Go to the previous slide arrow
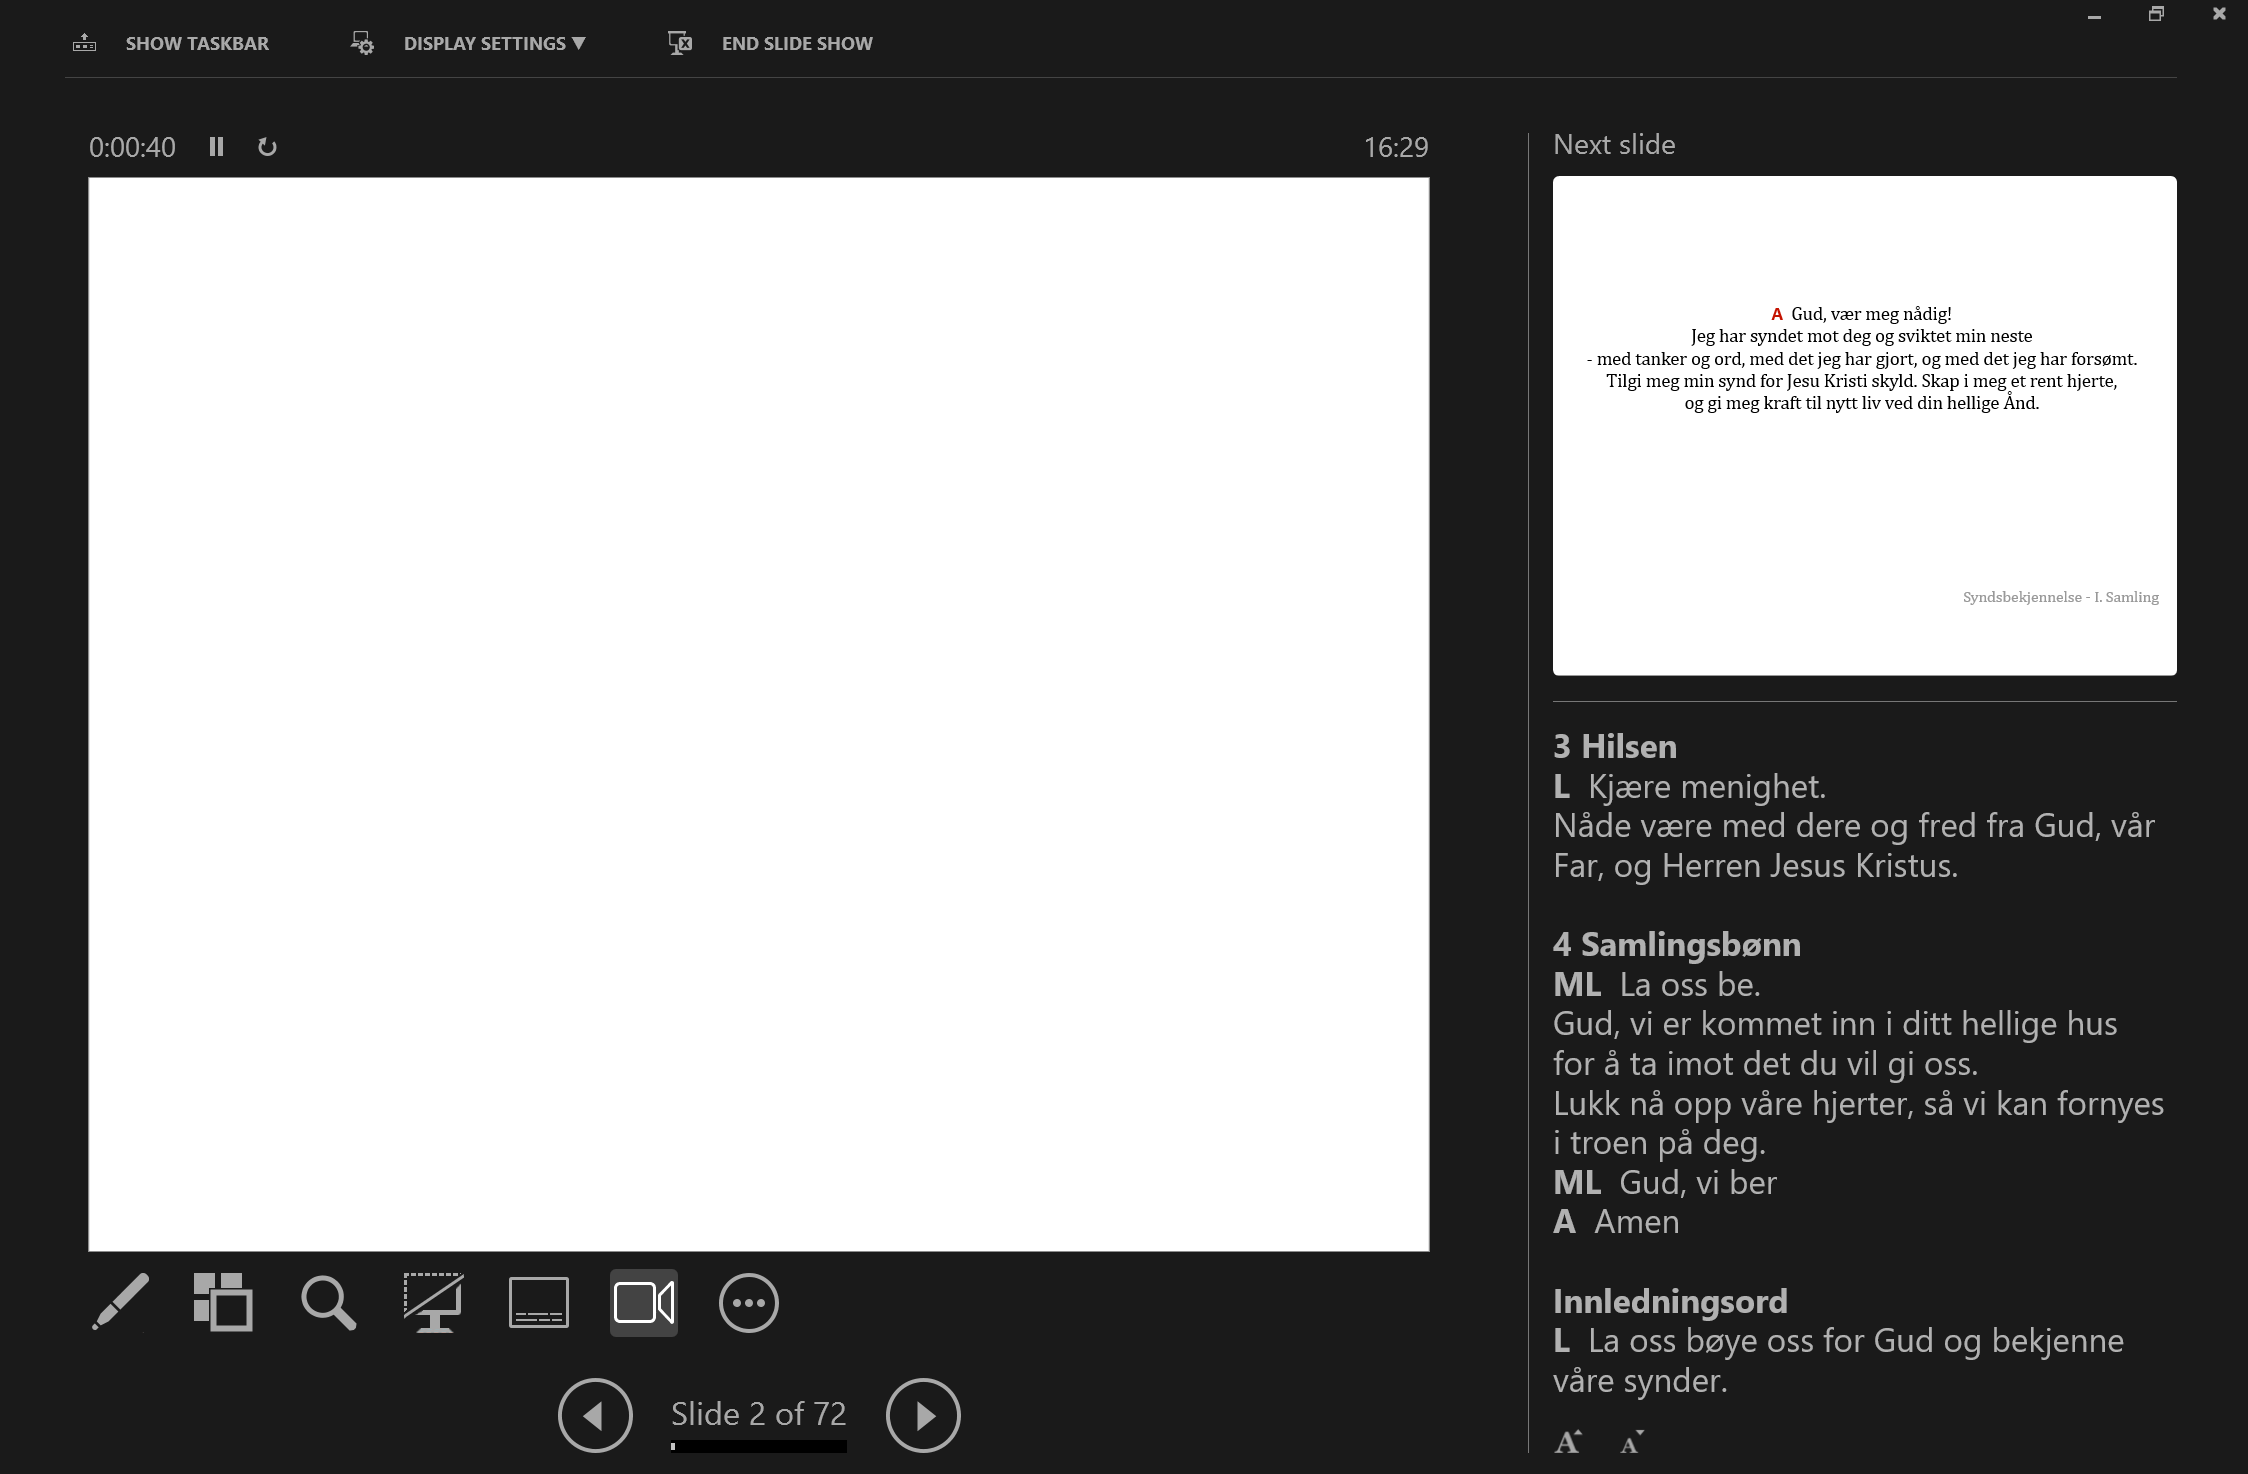Viewport: 2248px width, 1474px height. click(x=595, y=1415)
